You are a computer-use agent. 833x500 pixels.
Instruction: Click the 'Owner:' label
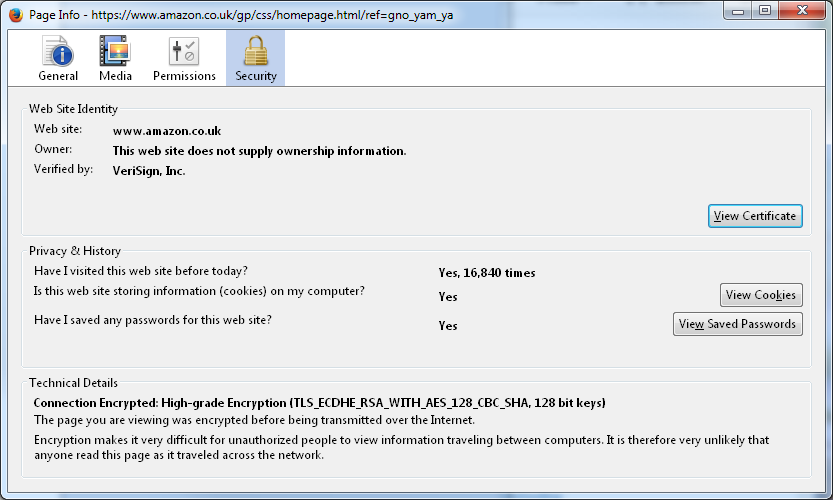tap(53, 149)
